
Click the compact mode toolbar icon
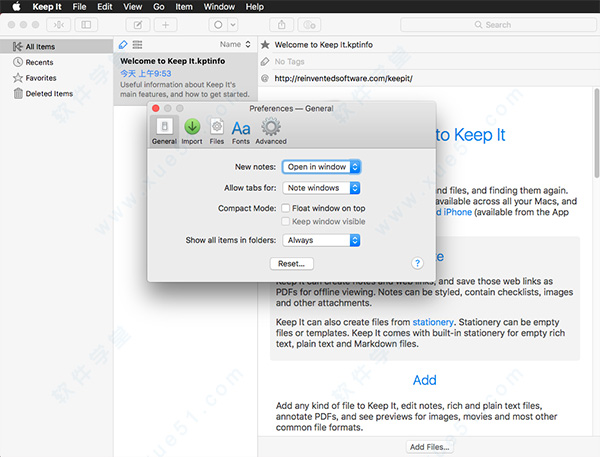(x=58, y=25)
